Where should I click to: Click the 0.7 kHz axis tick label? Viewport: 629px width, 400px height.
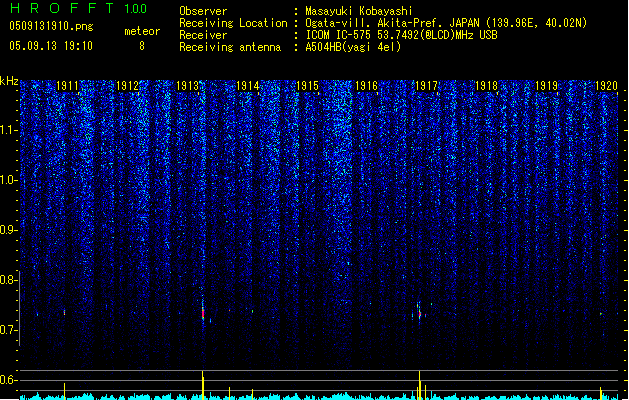tap(9, 330)
